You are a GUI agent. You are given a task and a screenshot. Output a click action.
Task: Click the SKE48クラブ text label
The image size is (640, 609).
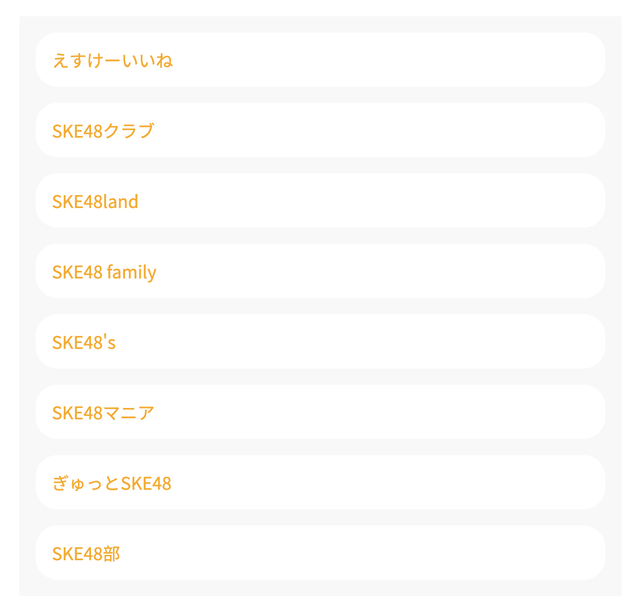tap(103, 131)
